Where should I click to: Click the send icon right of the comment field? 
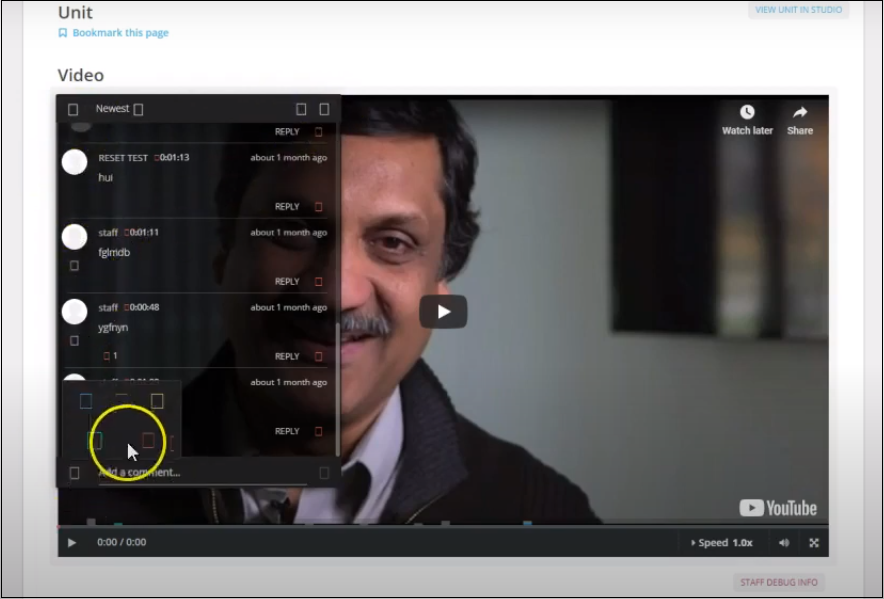(324, 473)
